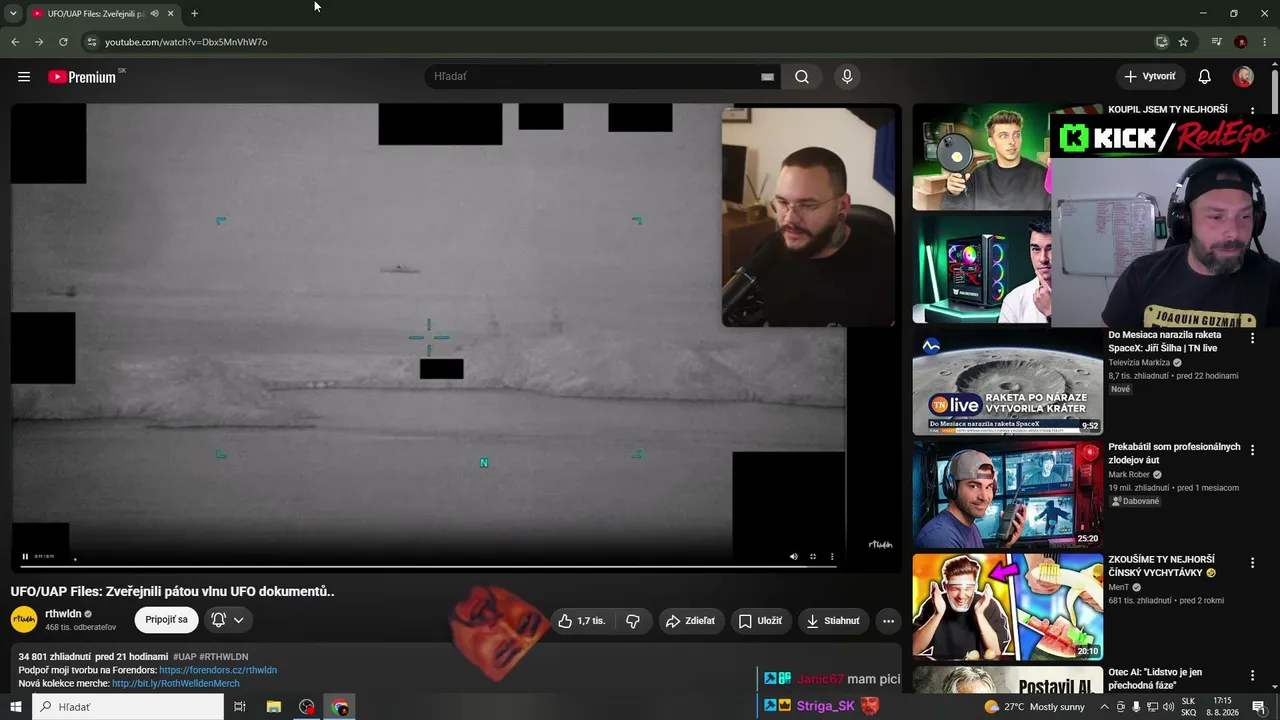Open Mark Rober channel name
This screenshot has width=1280, height=720.
click(x=1129, y=475)
